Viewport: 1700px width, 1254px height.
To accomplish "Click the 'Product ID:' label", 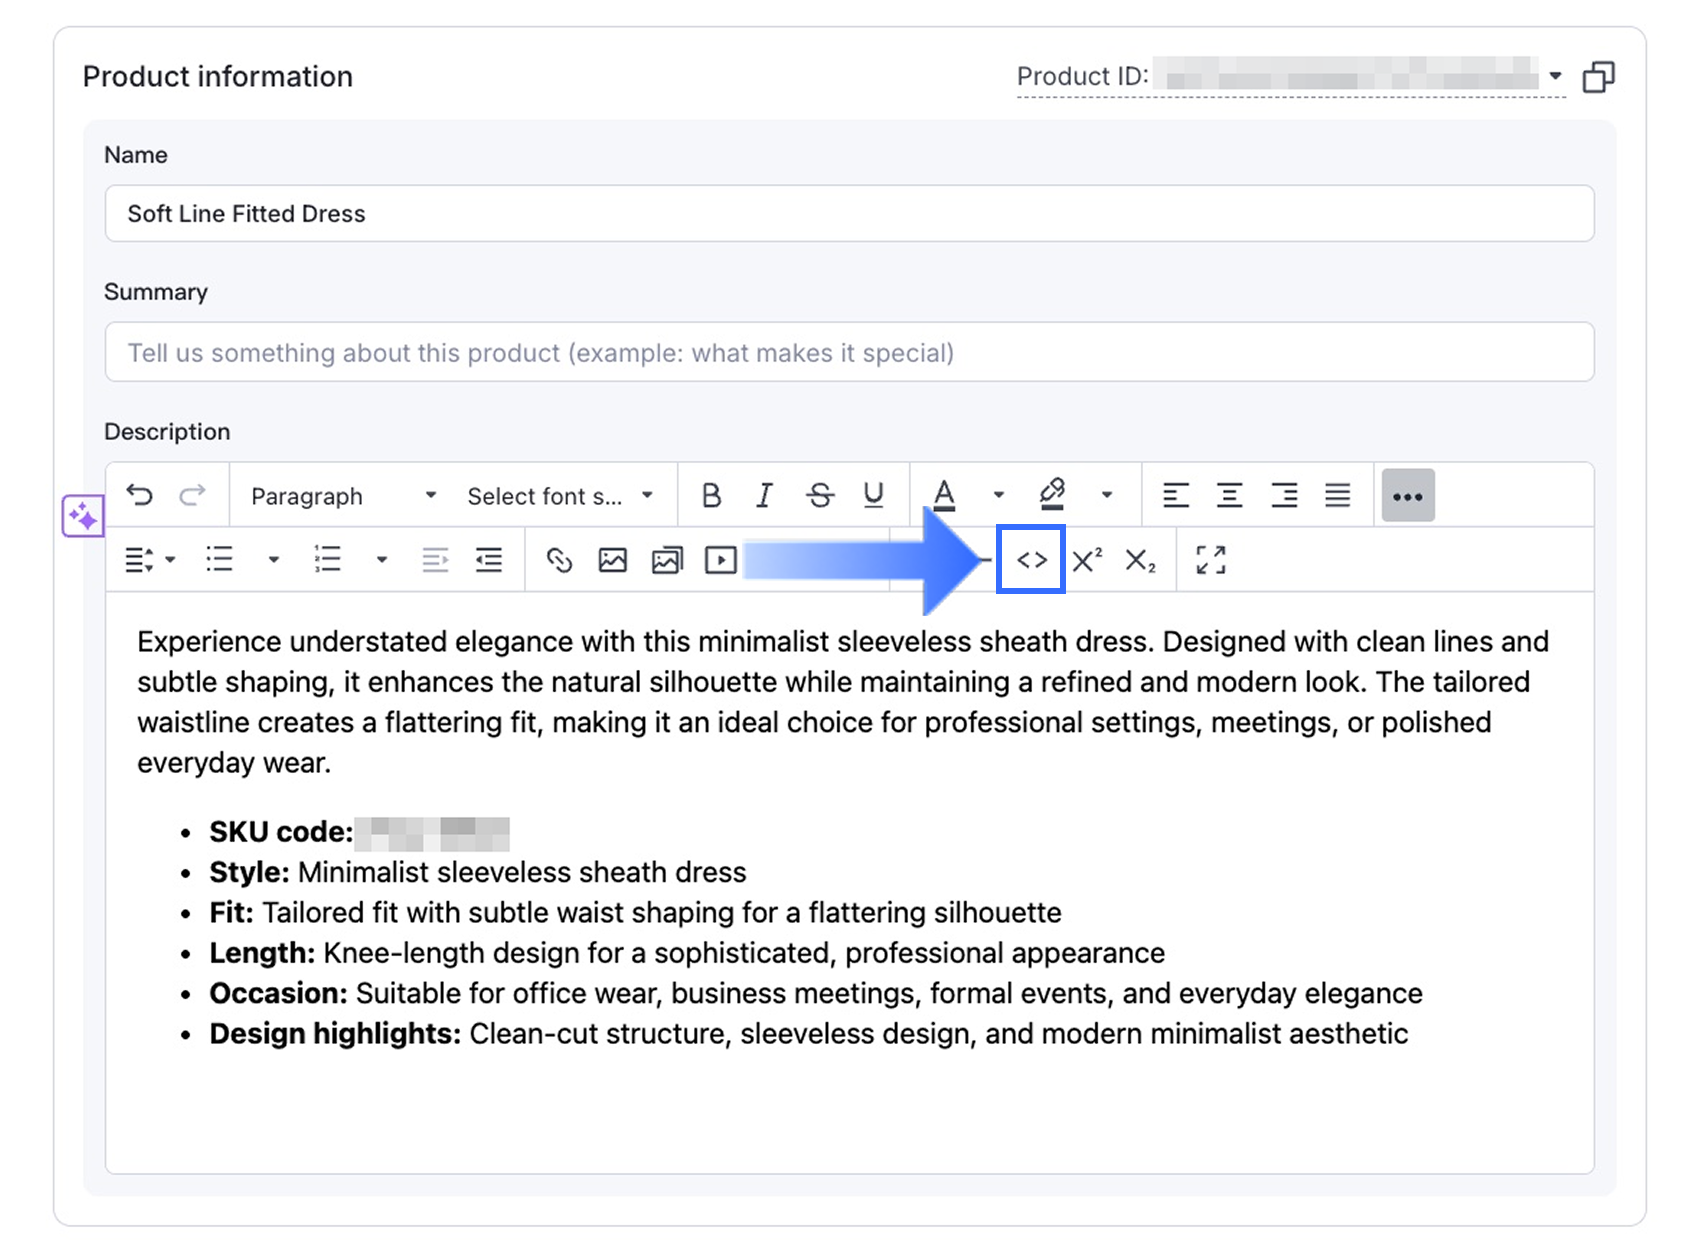I will [1082, 76].
